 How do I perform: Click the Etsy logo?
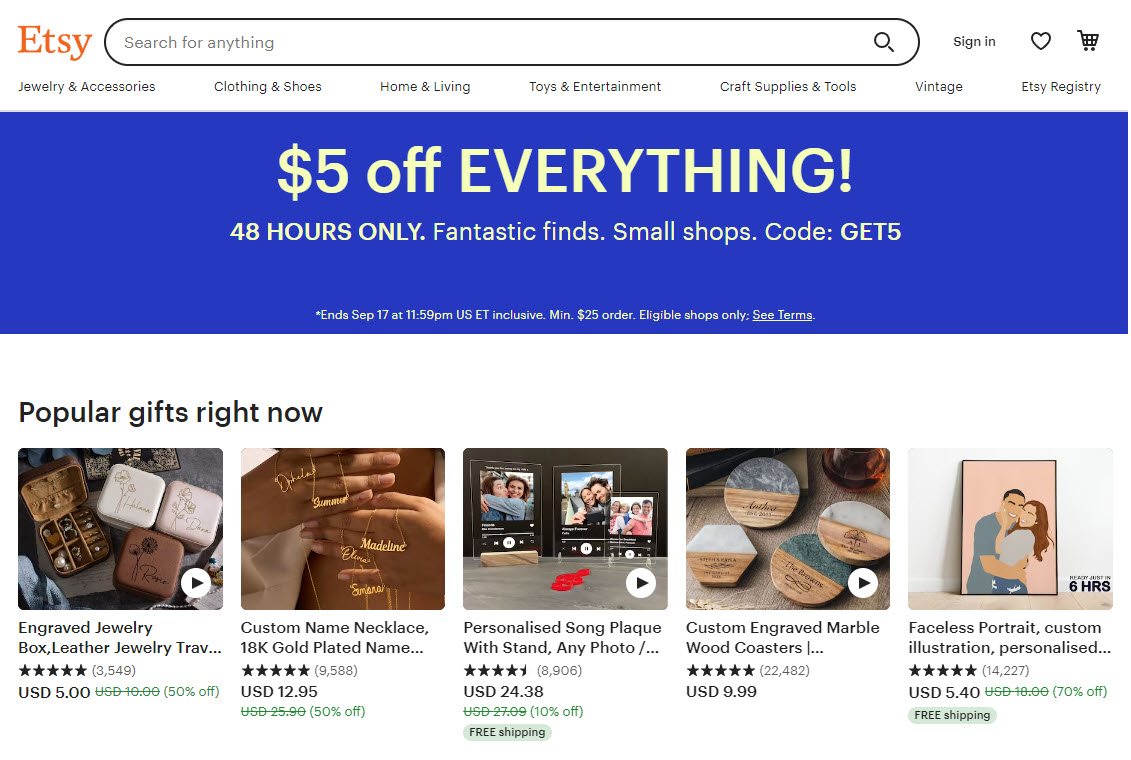(x=54, y=42)
